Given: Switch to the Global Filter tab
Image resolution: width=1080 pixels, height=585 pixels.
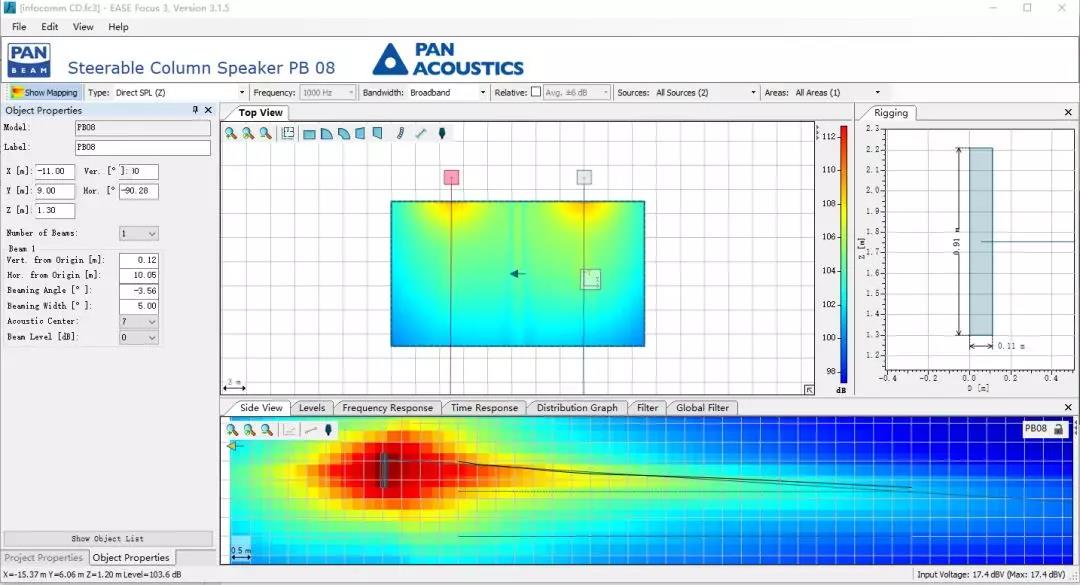Looking at the screenshot, I should click(x=702, y=408).
